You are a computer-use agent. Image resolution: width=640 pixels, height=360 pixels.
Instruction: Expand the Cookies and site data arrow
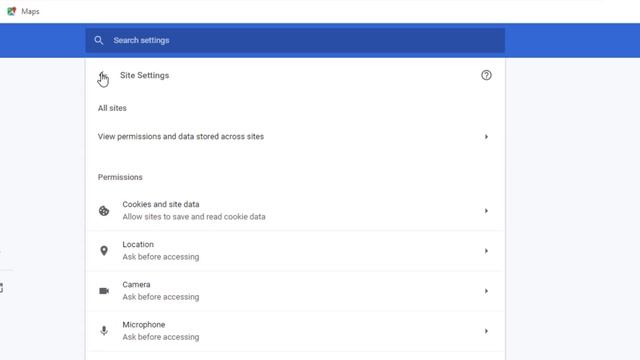pyautogui.click(x=486, y=211)
